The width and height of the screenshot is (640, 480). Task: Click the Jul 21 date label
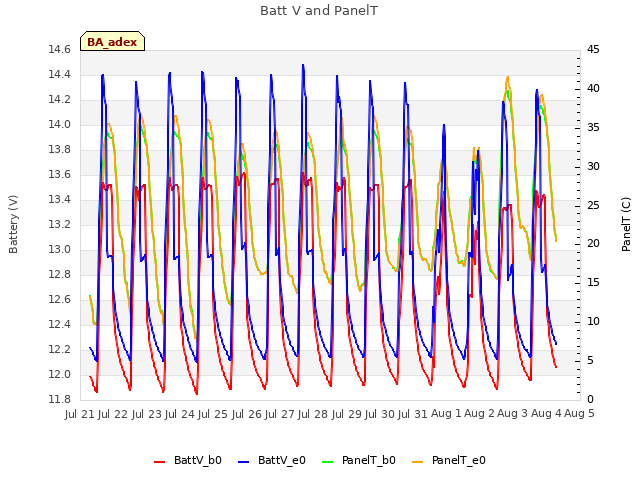[x=80, y=414]
